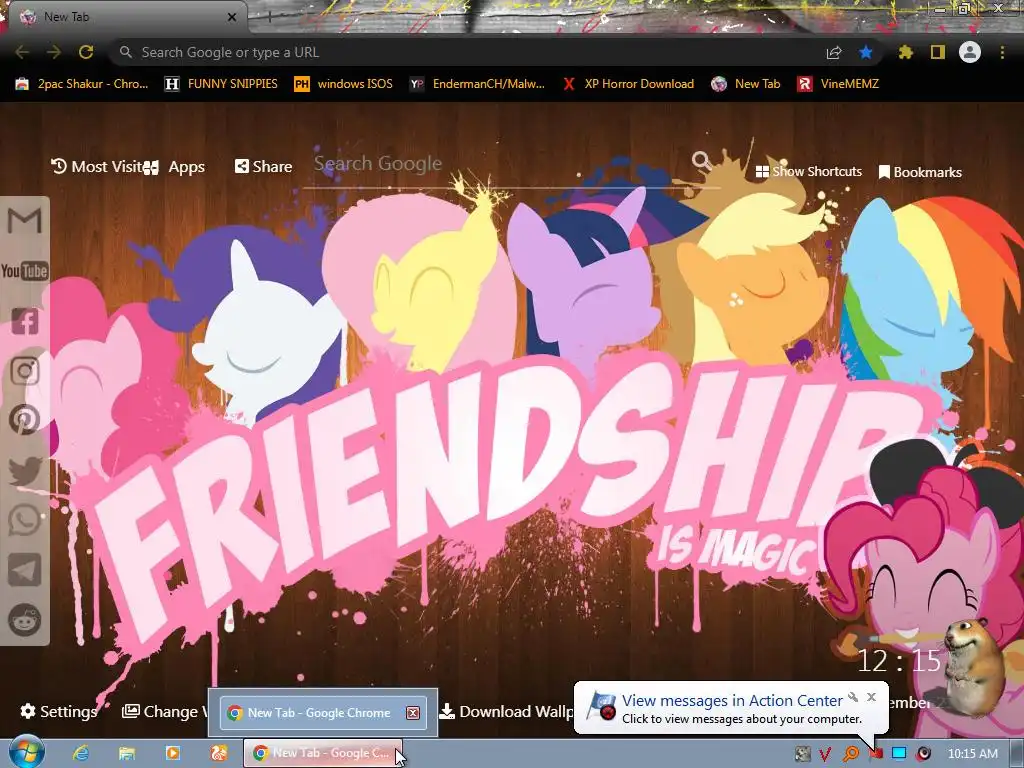Image resolution: width=1024 pixels, height=768 pixels.
Task: Click View messages in Action Center link
Action: [x=732, y=700]
